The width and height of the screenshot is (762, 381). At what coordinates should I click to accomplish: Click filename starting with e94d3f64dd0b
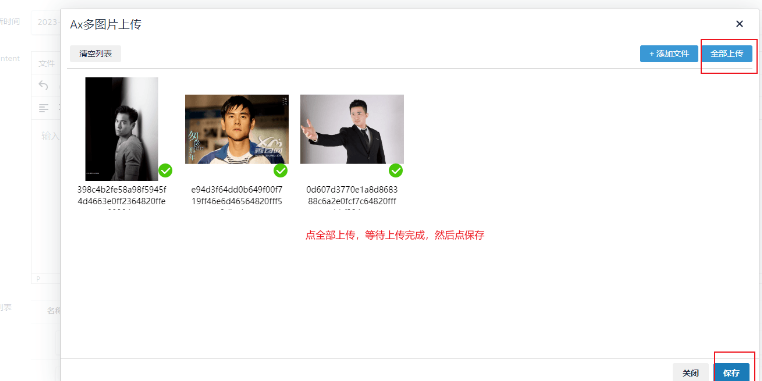click(x=237, y=195)
